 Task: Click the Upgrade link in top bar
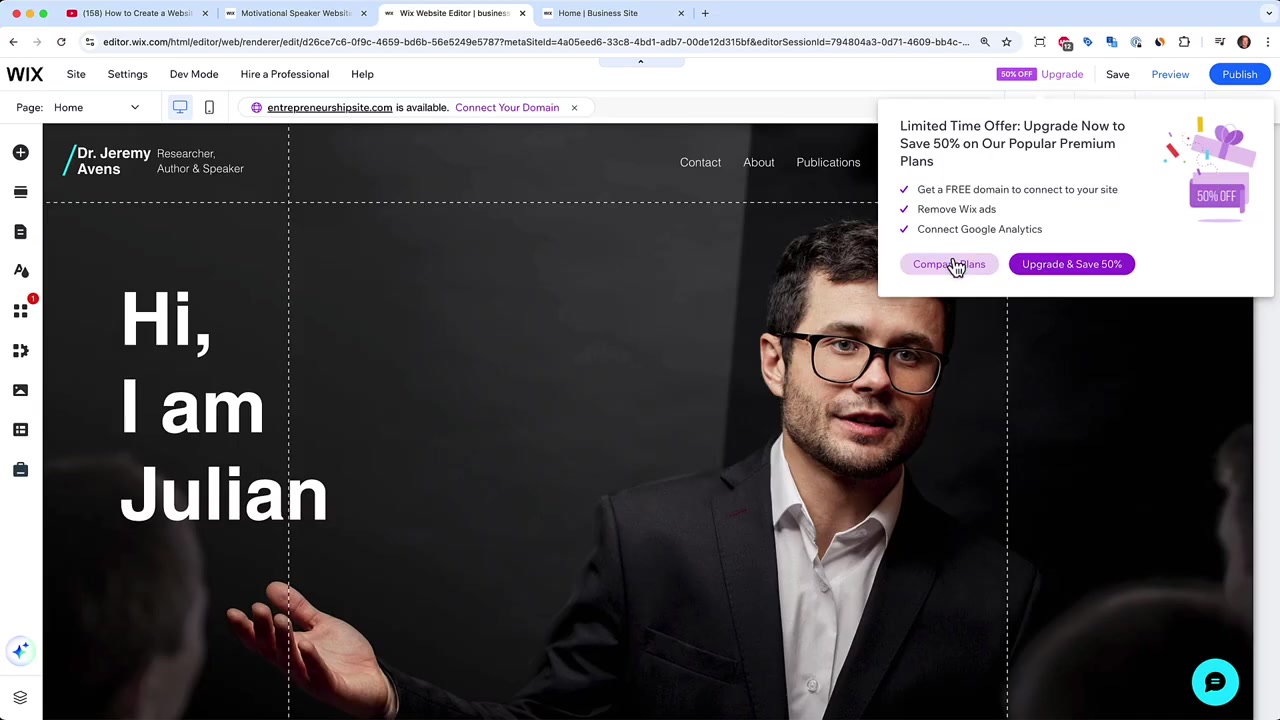click(x=1062, y=74)
